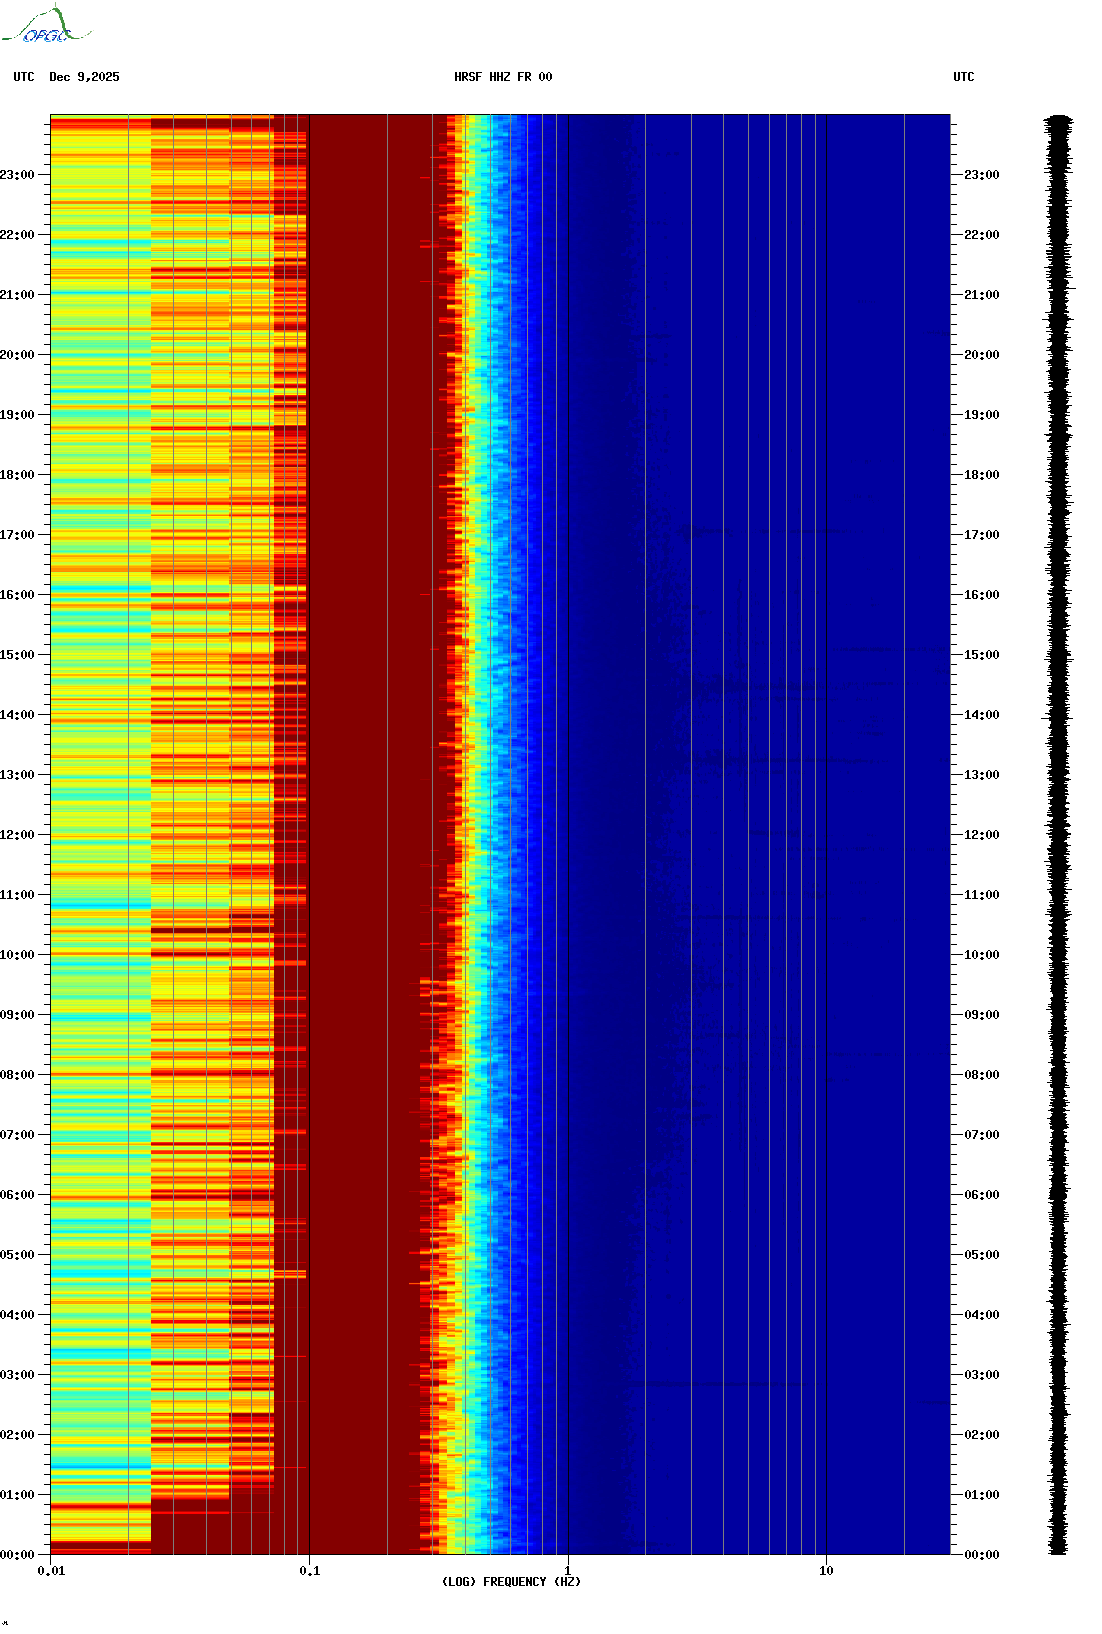Select the 23:00 tick on the left axis
The height and width of the screenshot is (1634, 1102).
(18, 175)
